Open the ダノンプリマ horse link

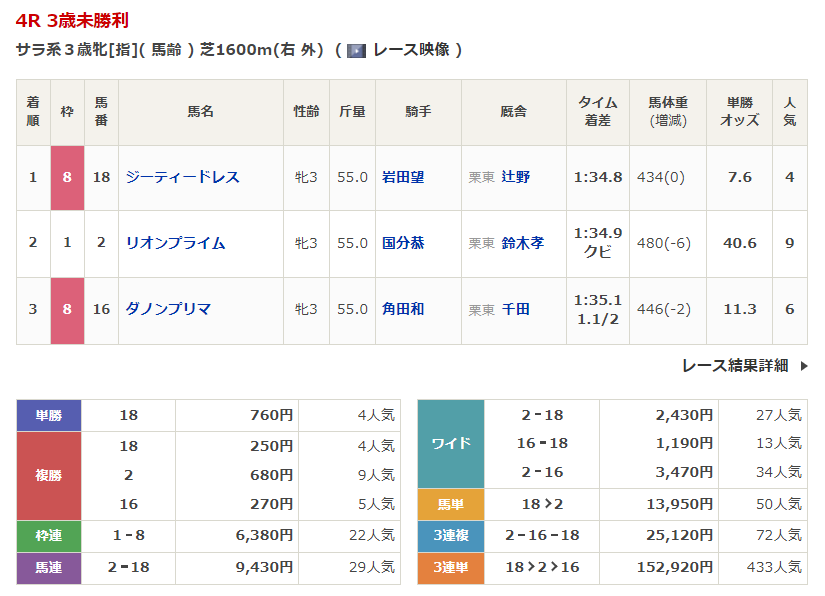[x=168, y=309]
